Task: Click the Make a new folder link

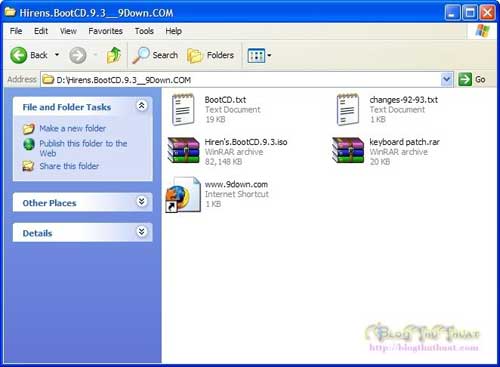Action: point(72,128)
